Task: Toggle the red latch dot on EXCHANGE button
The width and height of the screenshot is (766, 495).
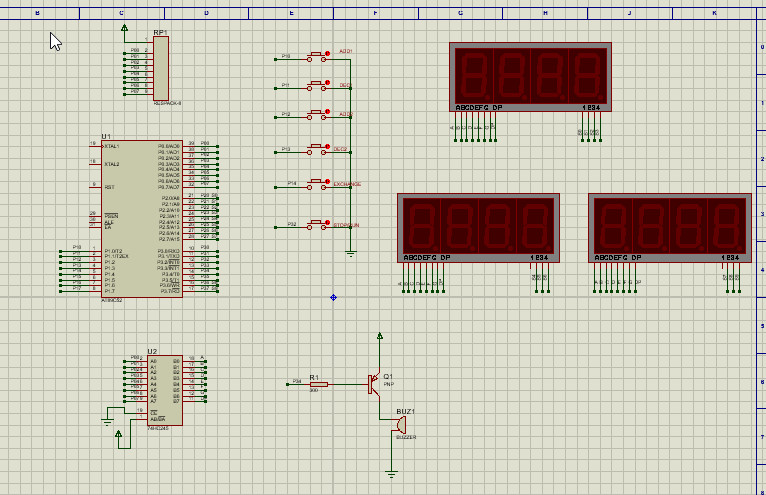Action: [x=328, y=181]
